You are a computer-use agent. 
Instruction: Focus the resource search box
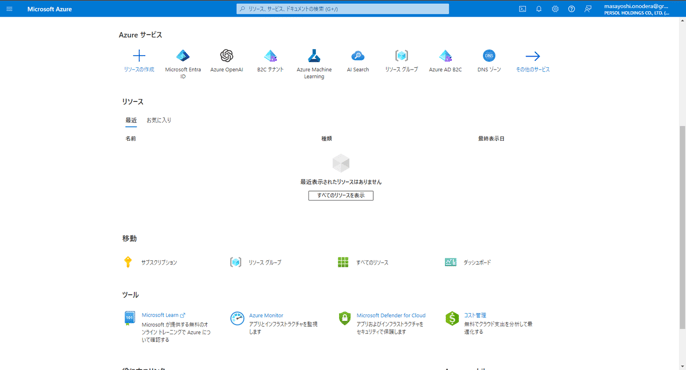343,9
